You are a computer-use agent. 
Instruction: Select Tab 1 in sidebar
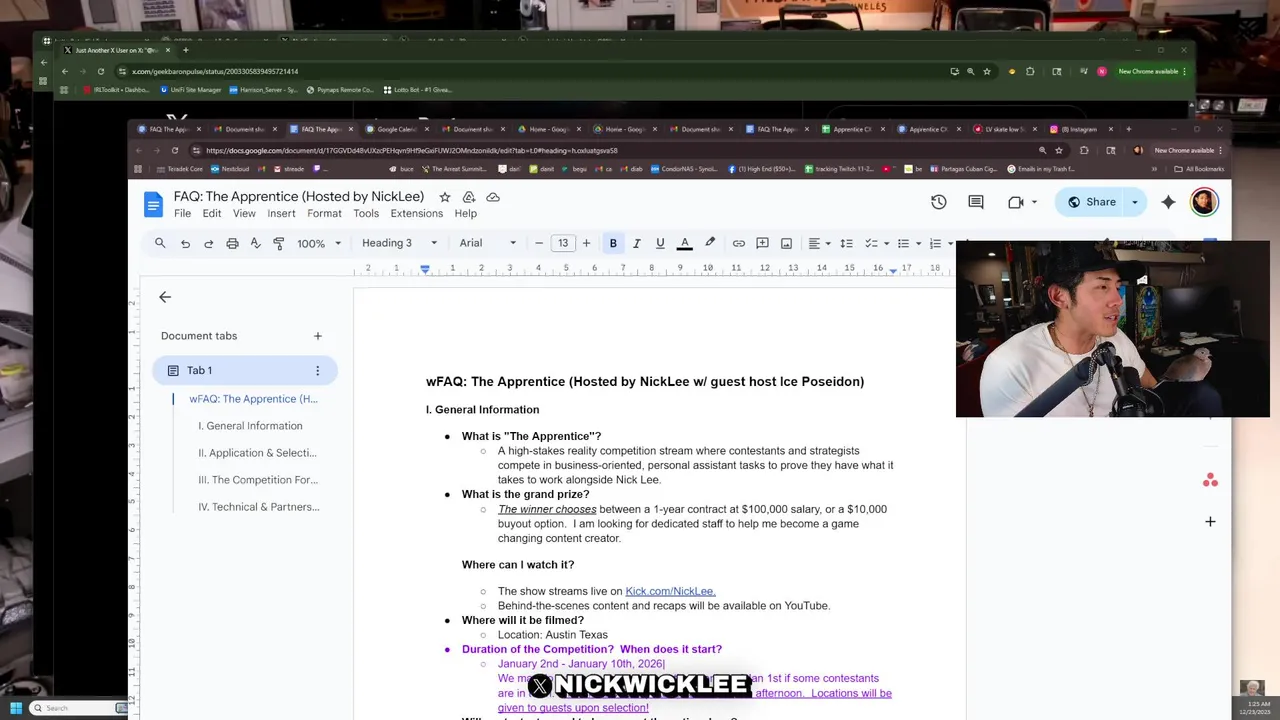(245, 371)
